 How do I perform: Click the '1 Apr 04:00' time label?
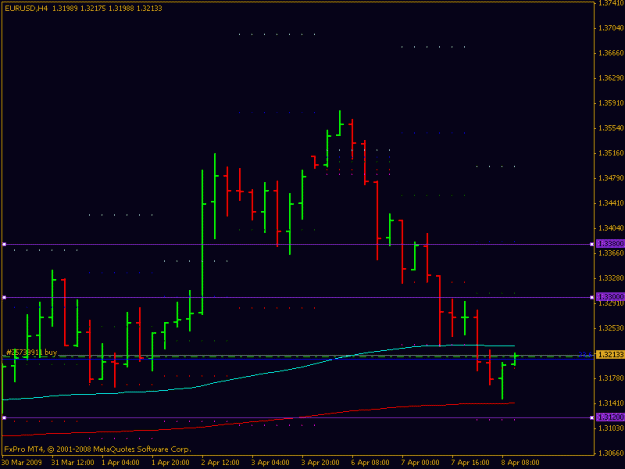coord(120,463)
